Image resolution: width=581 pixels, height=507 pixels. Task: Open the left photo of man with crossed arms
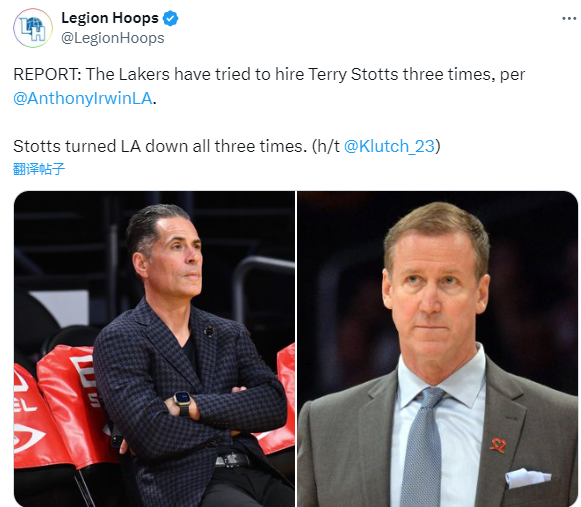coord(155,349)
